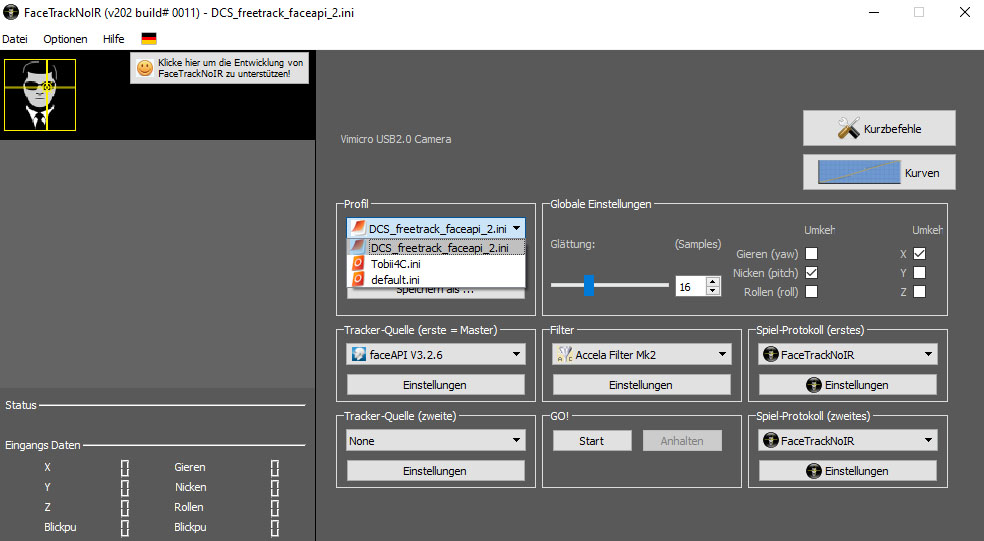Toggle Gieren (yaw) invert checkbox
This screenshot has height=541, width=984.
811,254
